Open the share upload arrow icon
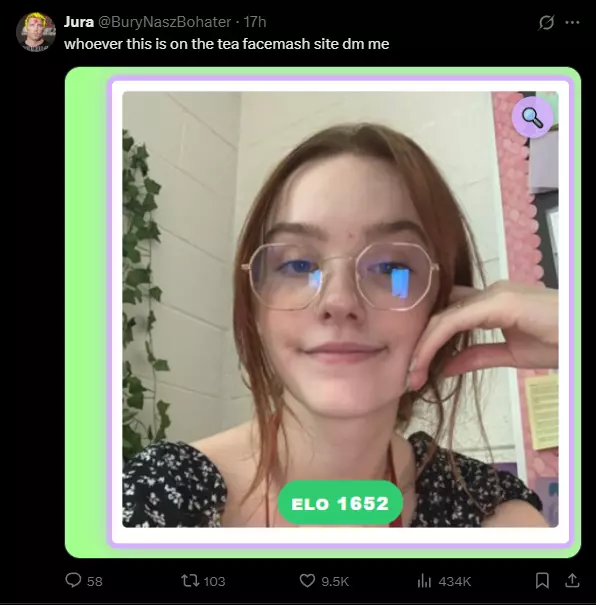The height and width of the screenshot is (605, 596). (x=572, y=580)
